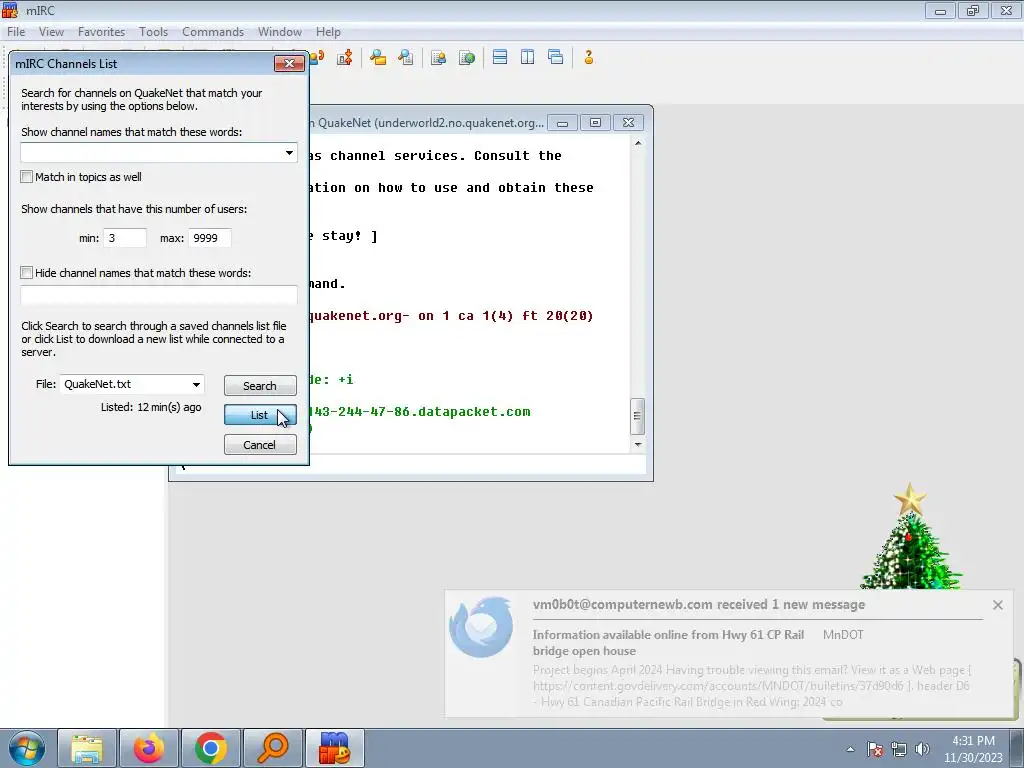This screenshot has height=768, width=1024.
Task: Click the Search button in Channels List
Action: coord(260,385)
